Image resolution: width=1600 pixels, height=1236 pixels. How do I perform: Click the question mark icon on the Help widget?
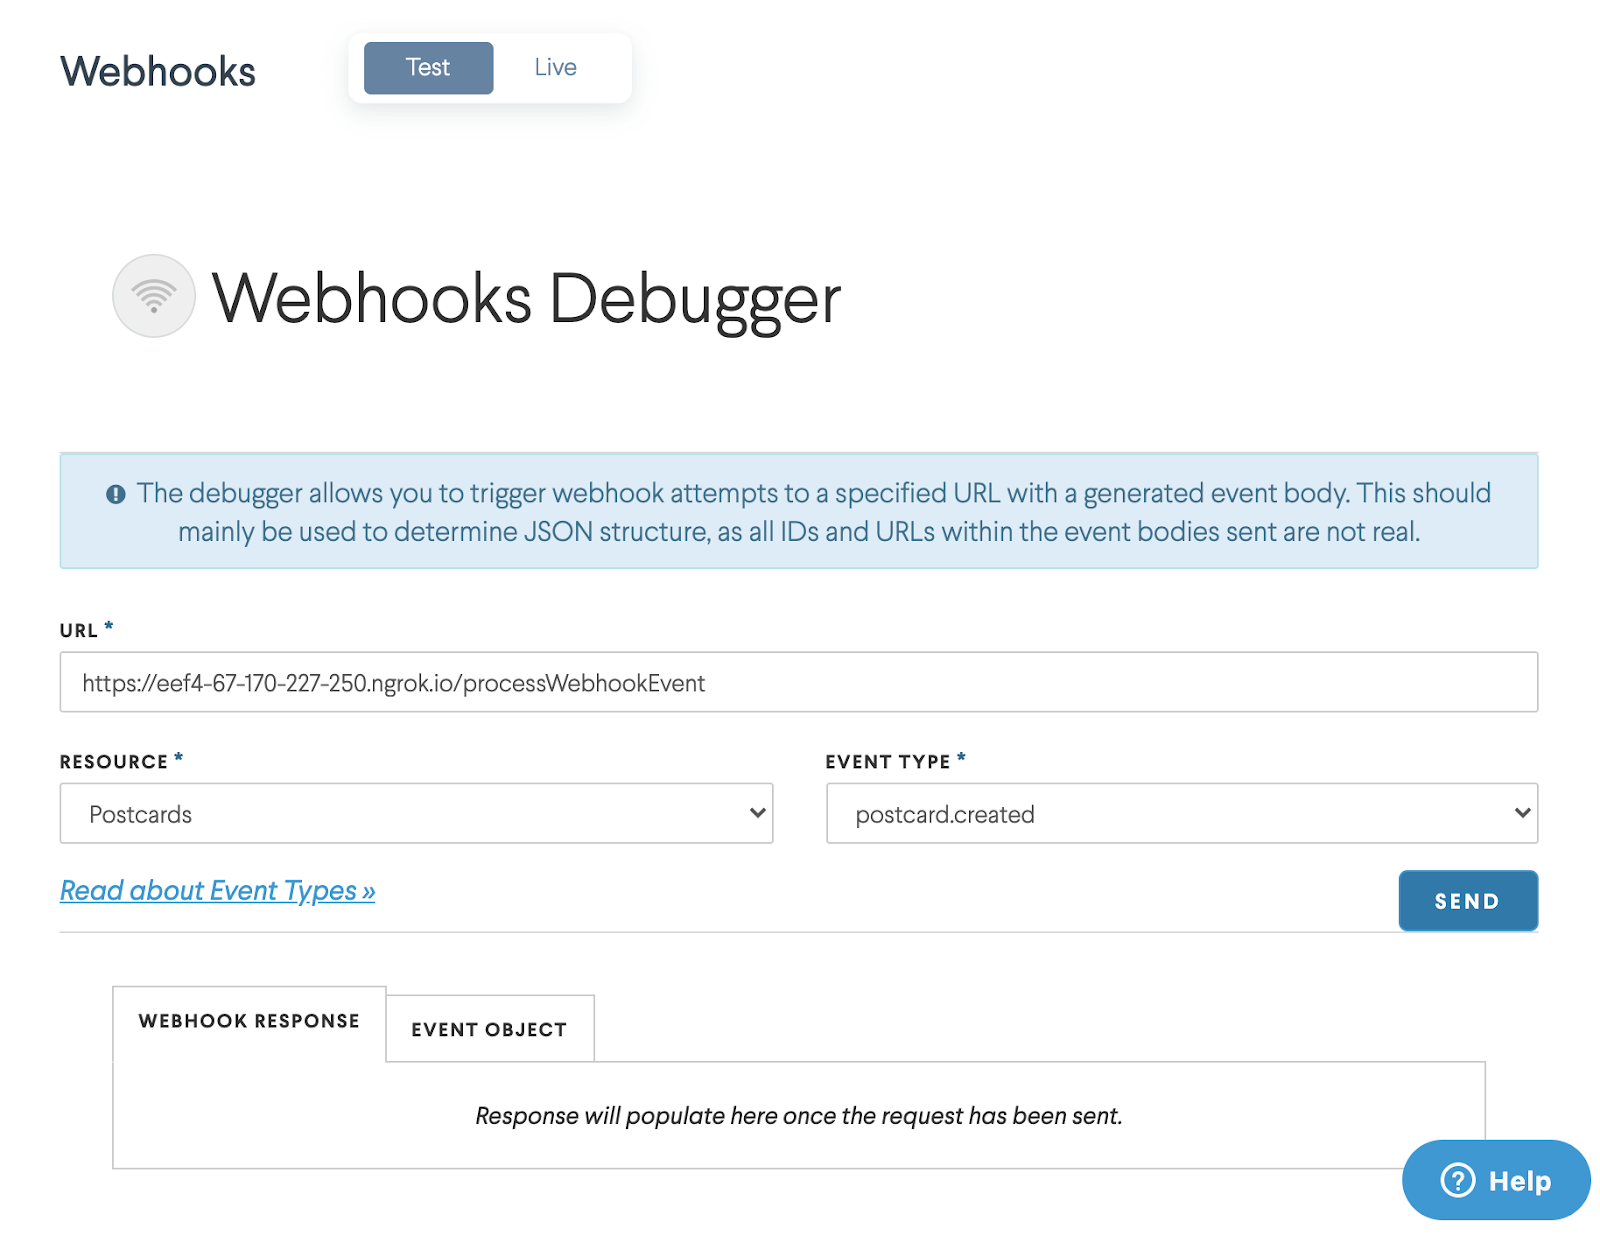pyautogui.click(x=1459, y=1181)
